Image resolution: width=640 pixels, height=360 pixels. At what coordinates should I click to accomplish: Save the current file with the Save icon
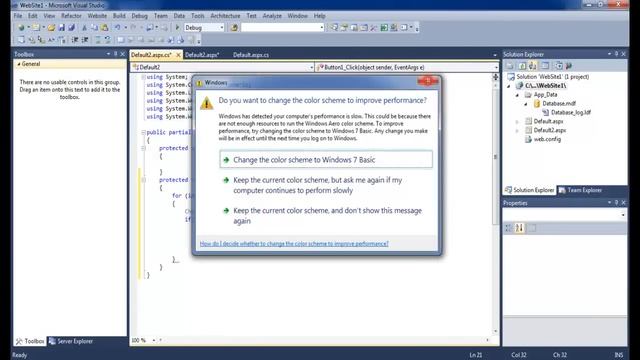[62, 28]
